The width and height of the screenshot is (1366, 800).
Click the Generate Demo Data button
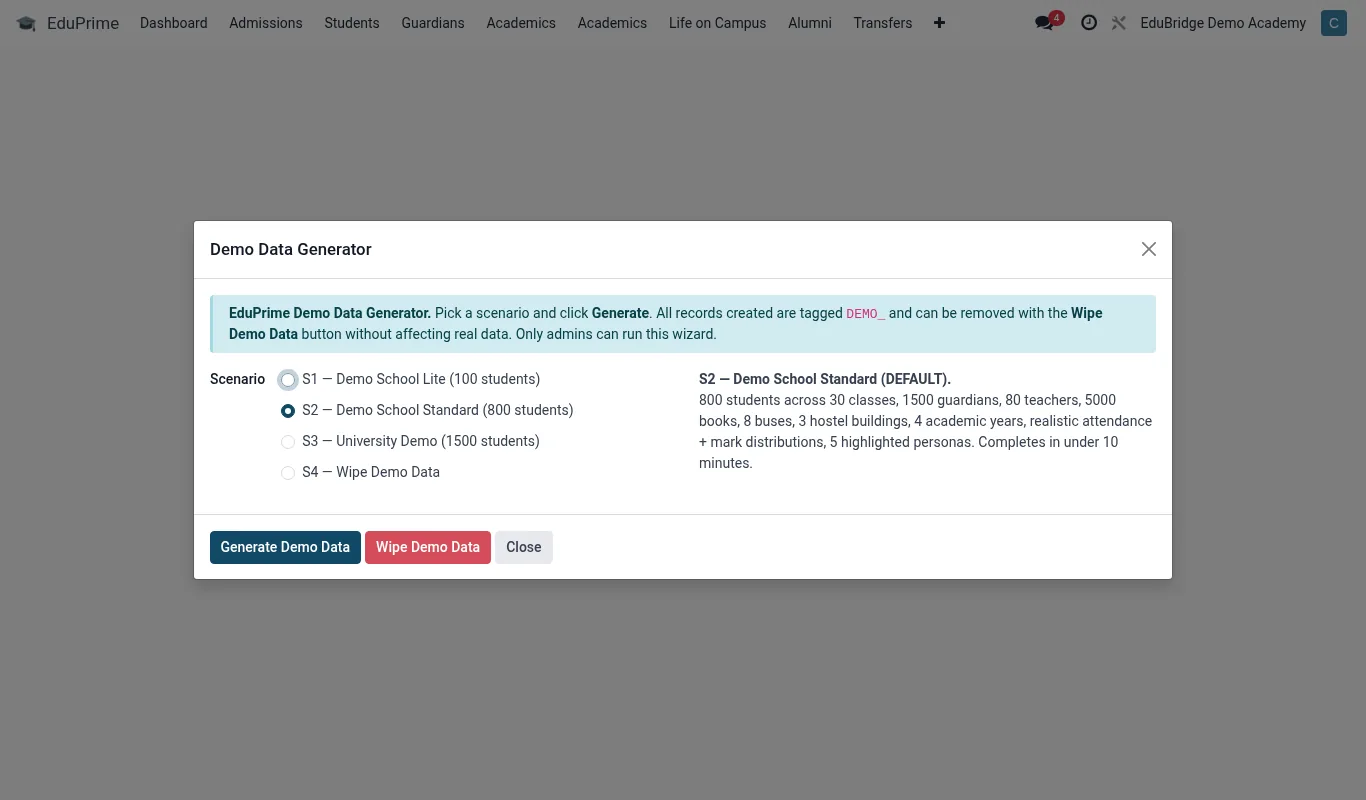[285, 547]
